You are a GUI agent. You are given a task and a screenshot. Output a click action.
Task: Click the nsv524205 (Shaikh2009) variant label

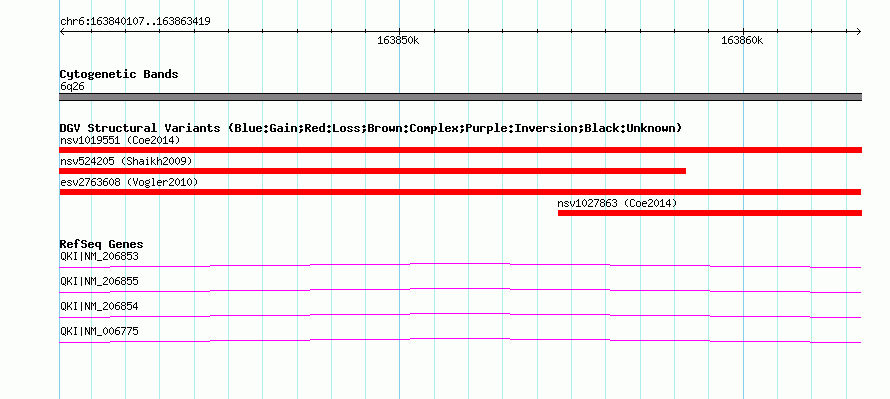click(x=126, y=161)
